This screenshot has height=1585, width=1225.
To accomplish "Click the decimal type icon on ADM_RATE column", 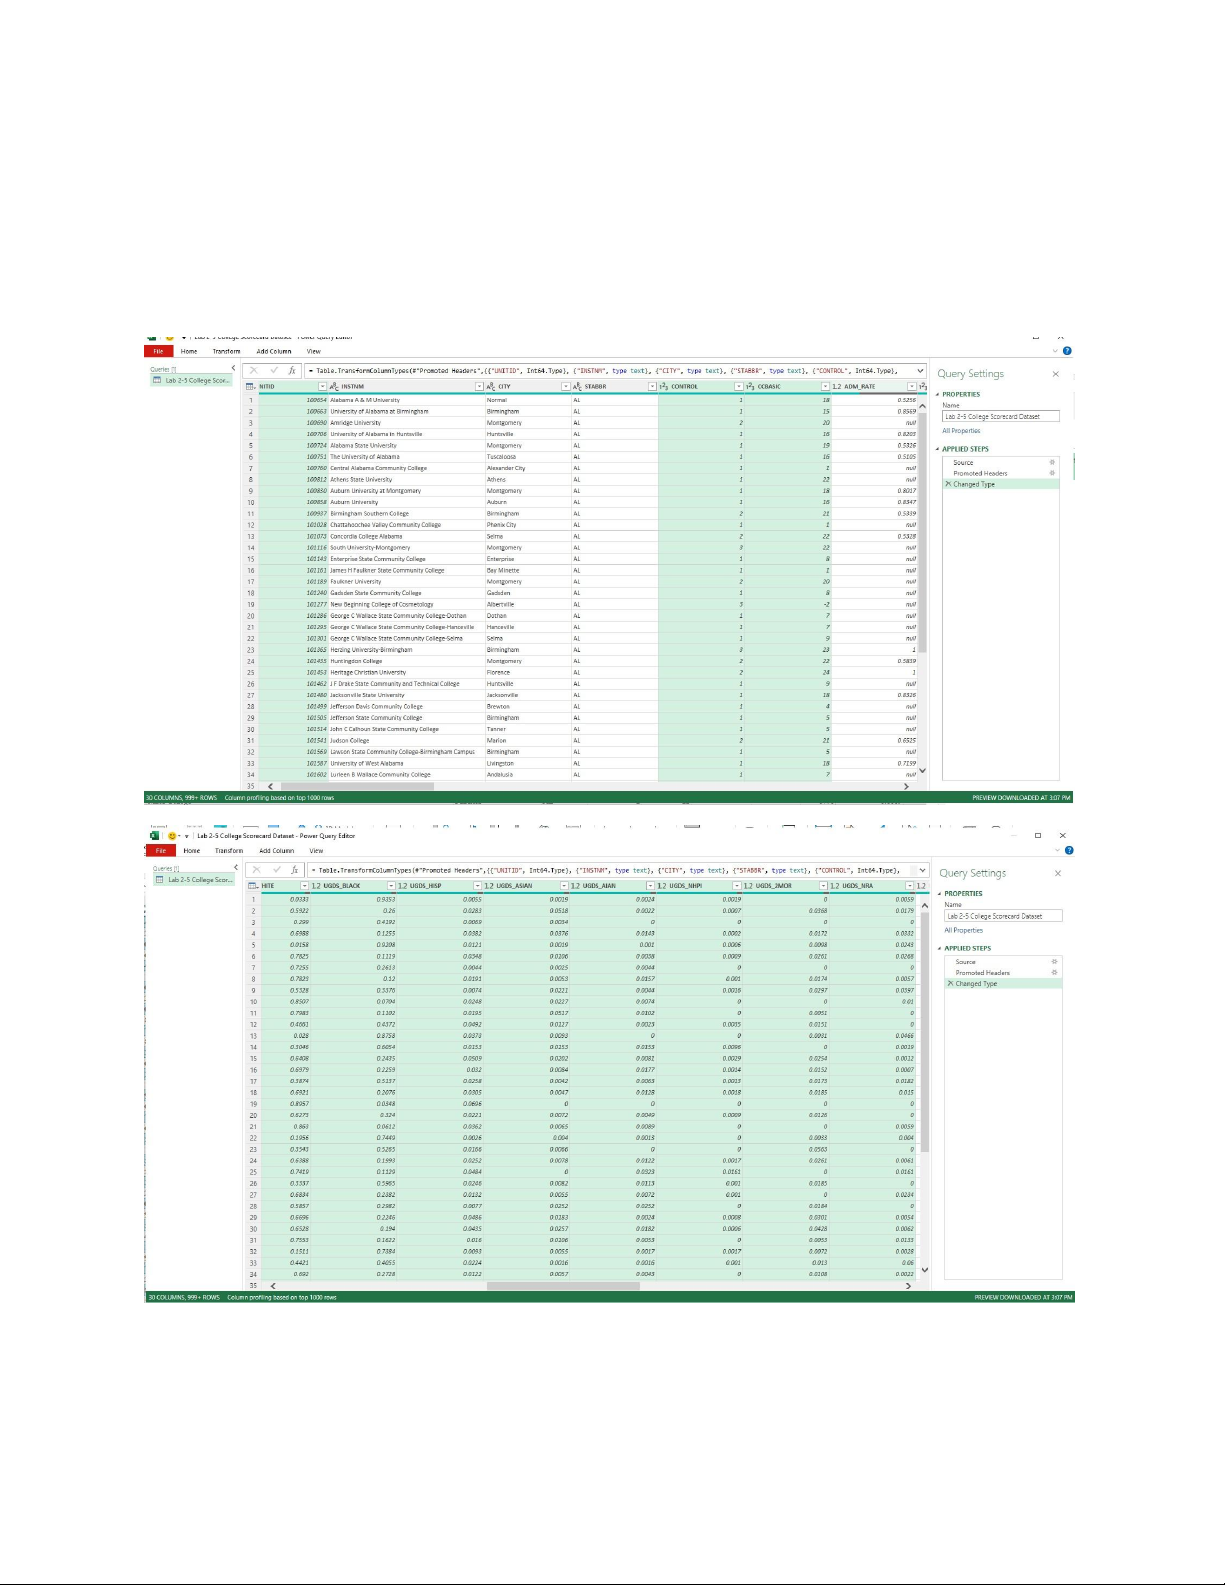I will tap(837, 387).
